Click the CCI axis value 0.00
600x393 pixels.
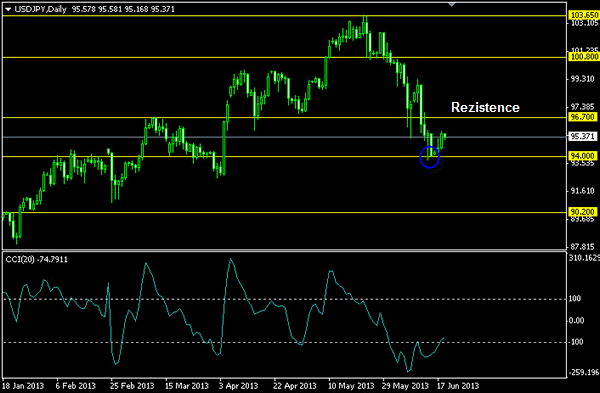pos(576,321)
